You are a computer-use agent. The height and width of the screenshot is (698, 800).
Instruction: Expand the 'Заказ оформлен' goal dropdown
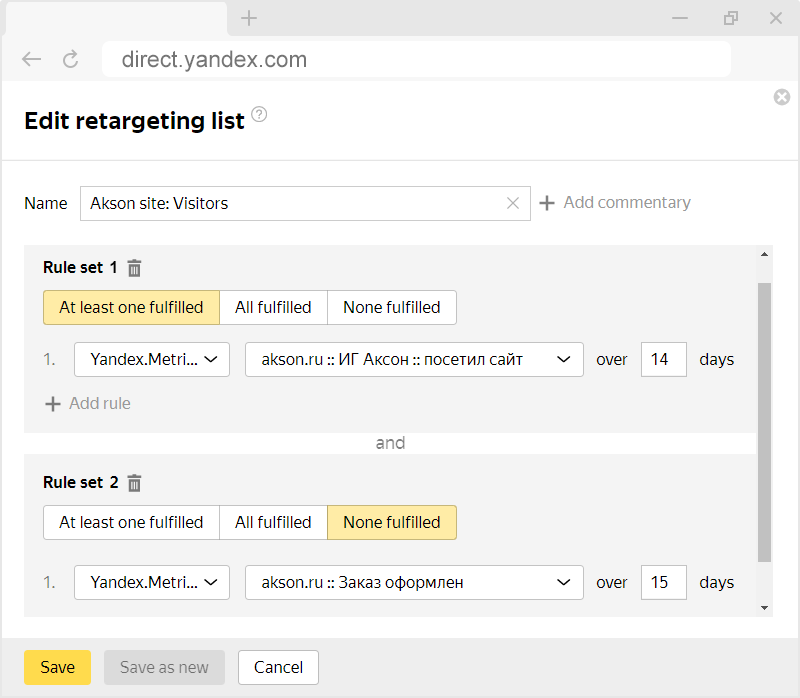(x=414, y=583)
